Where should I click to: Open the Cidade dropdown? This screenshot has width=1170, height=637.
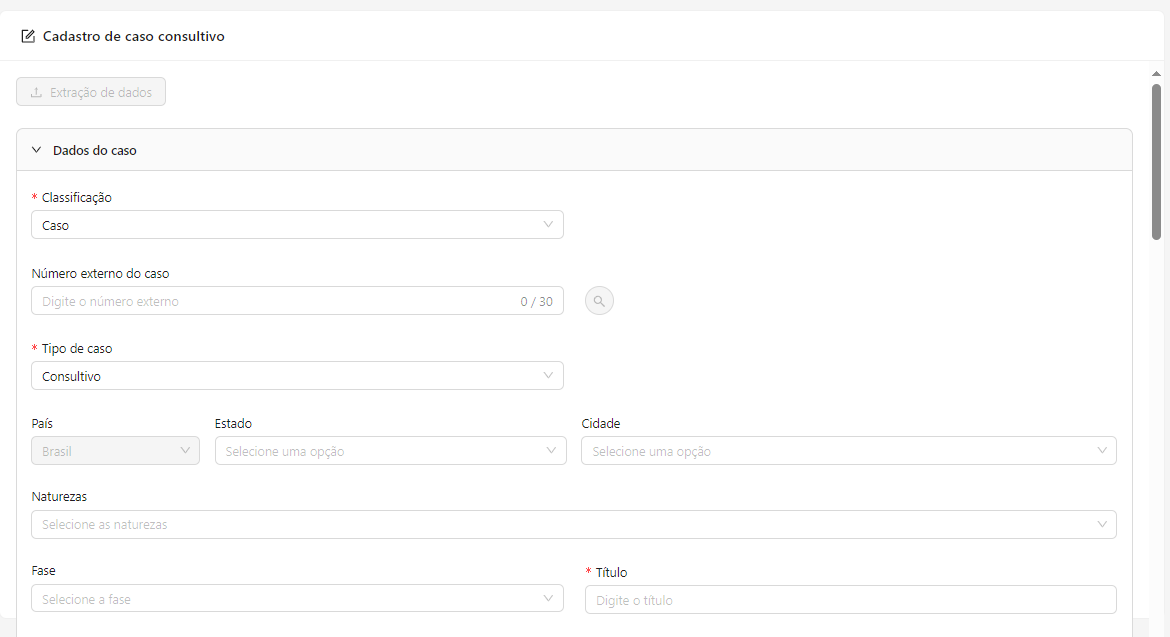[848, 451]
